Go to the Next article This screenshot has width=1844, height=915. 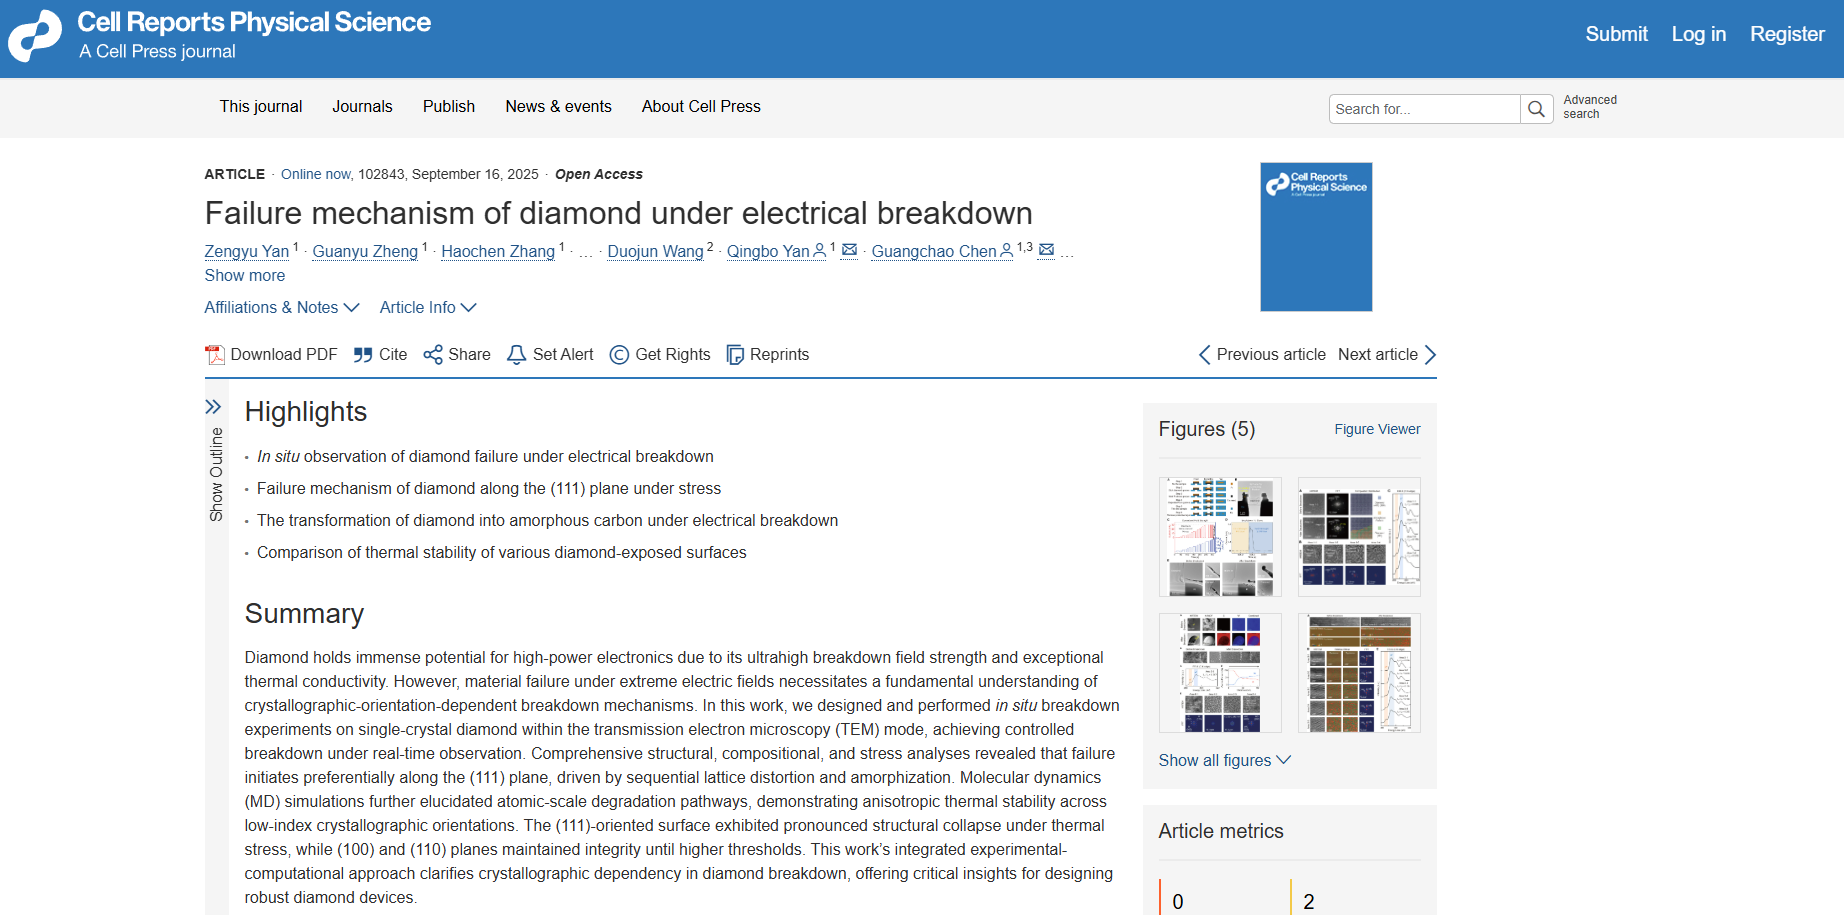click(x=1387, y=354)
